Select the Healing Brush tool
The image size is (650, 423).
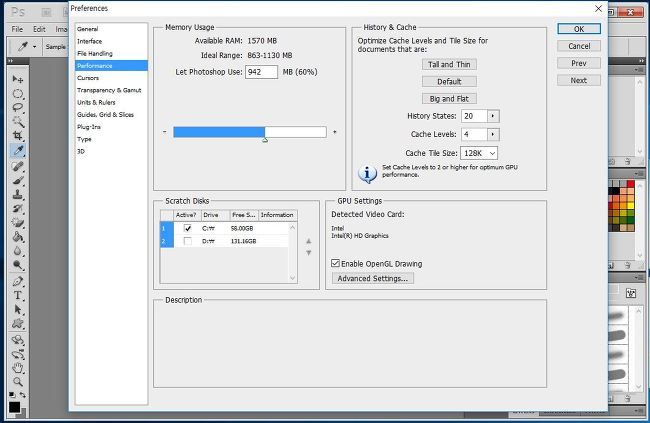(17, 166)
